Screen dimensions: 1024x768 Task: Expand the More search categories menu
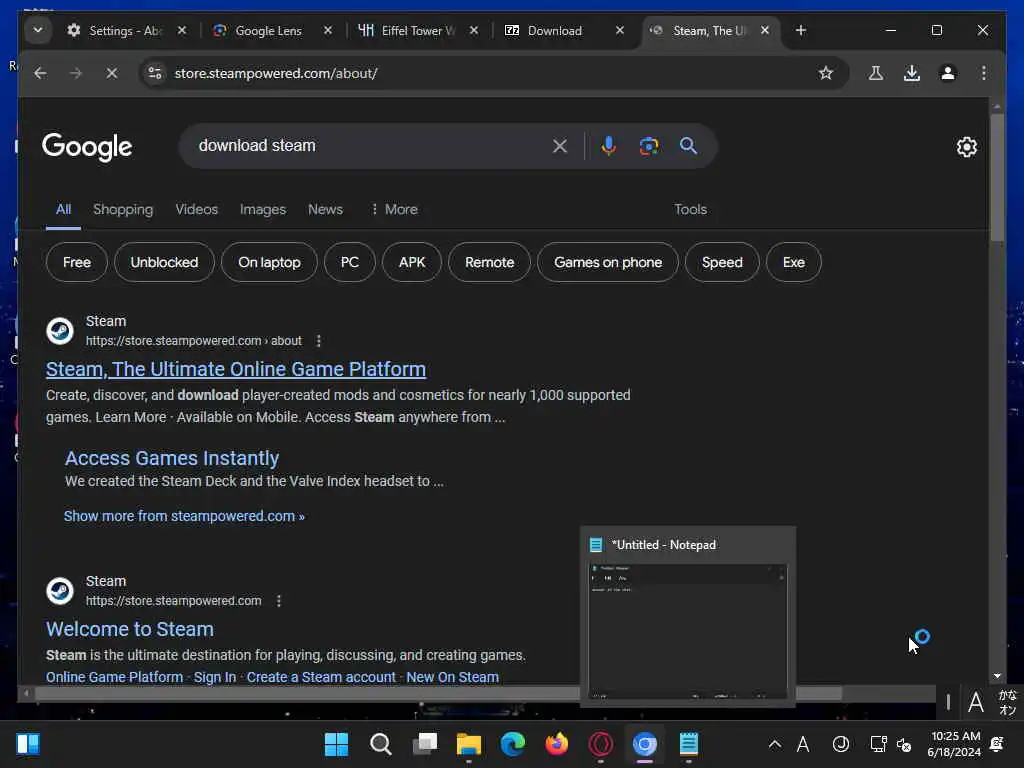point(394,210)
